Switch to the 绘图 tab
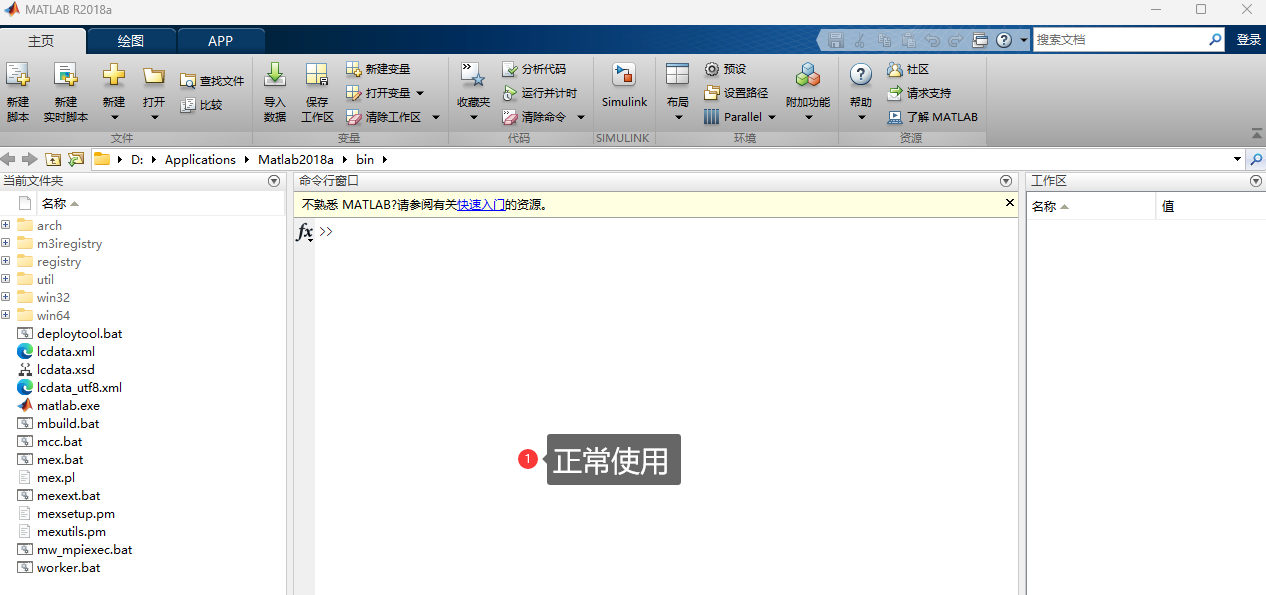 [x=131, y=41]
